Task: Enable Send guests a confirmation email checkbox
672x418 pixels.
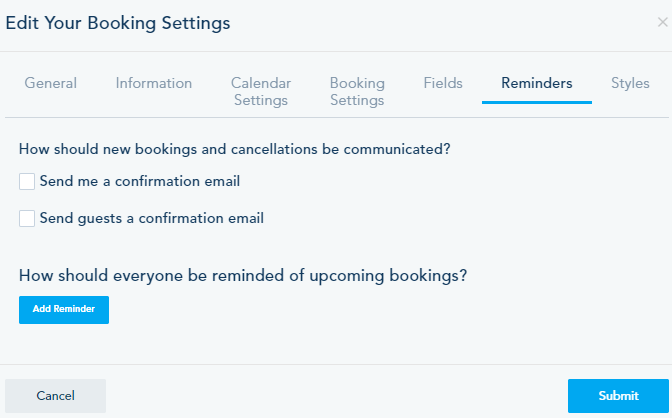Action: [27, 218]
